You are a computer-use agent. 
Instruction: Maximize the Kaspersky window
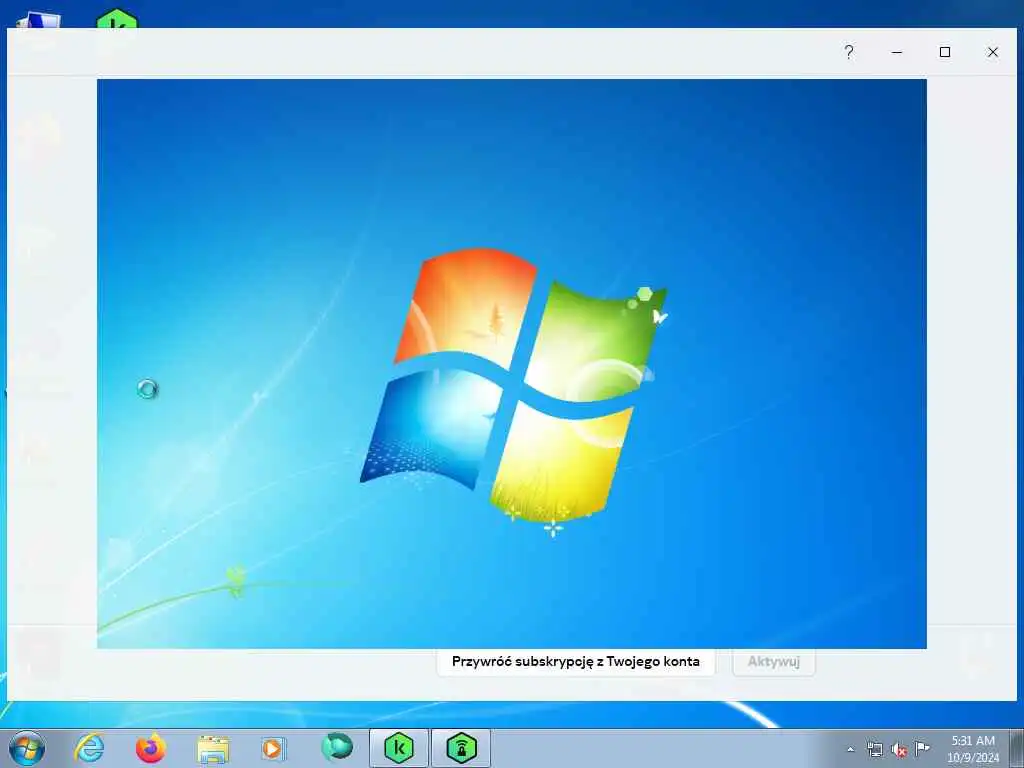coord(944,52)
